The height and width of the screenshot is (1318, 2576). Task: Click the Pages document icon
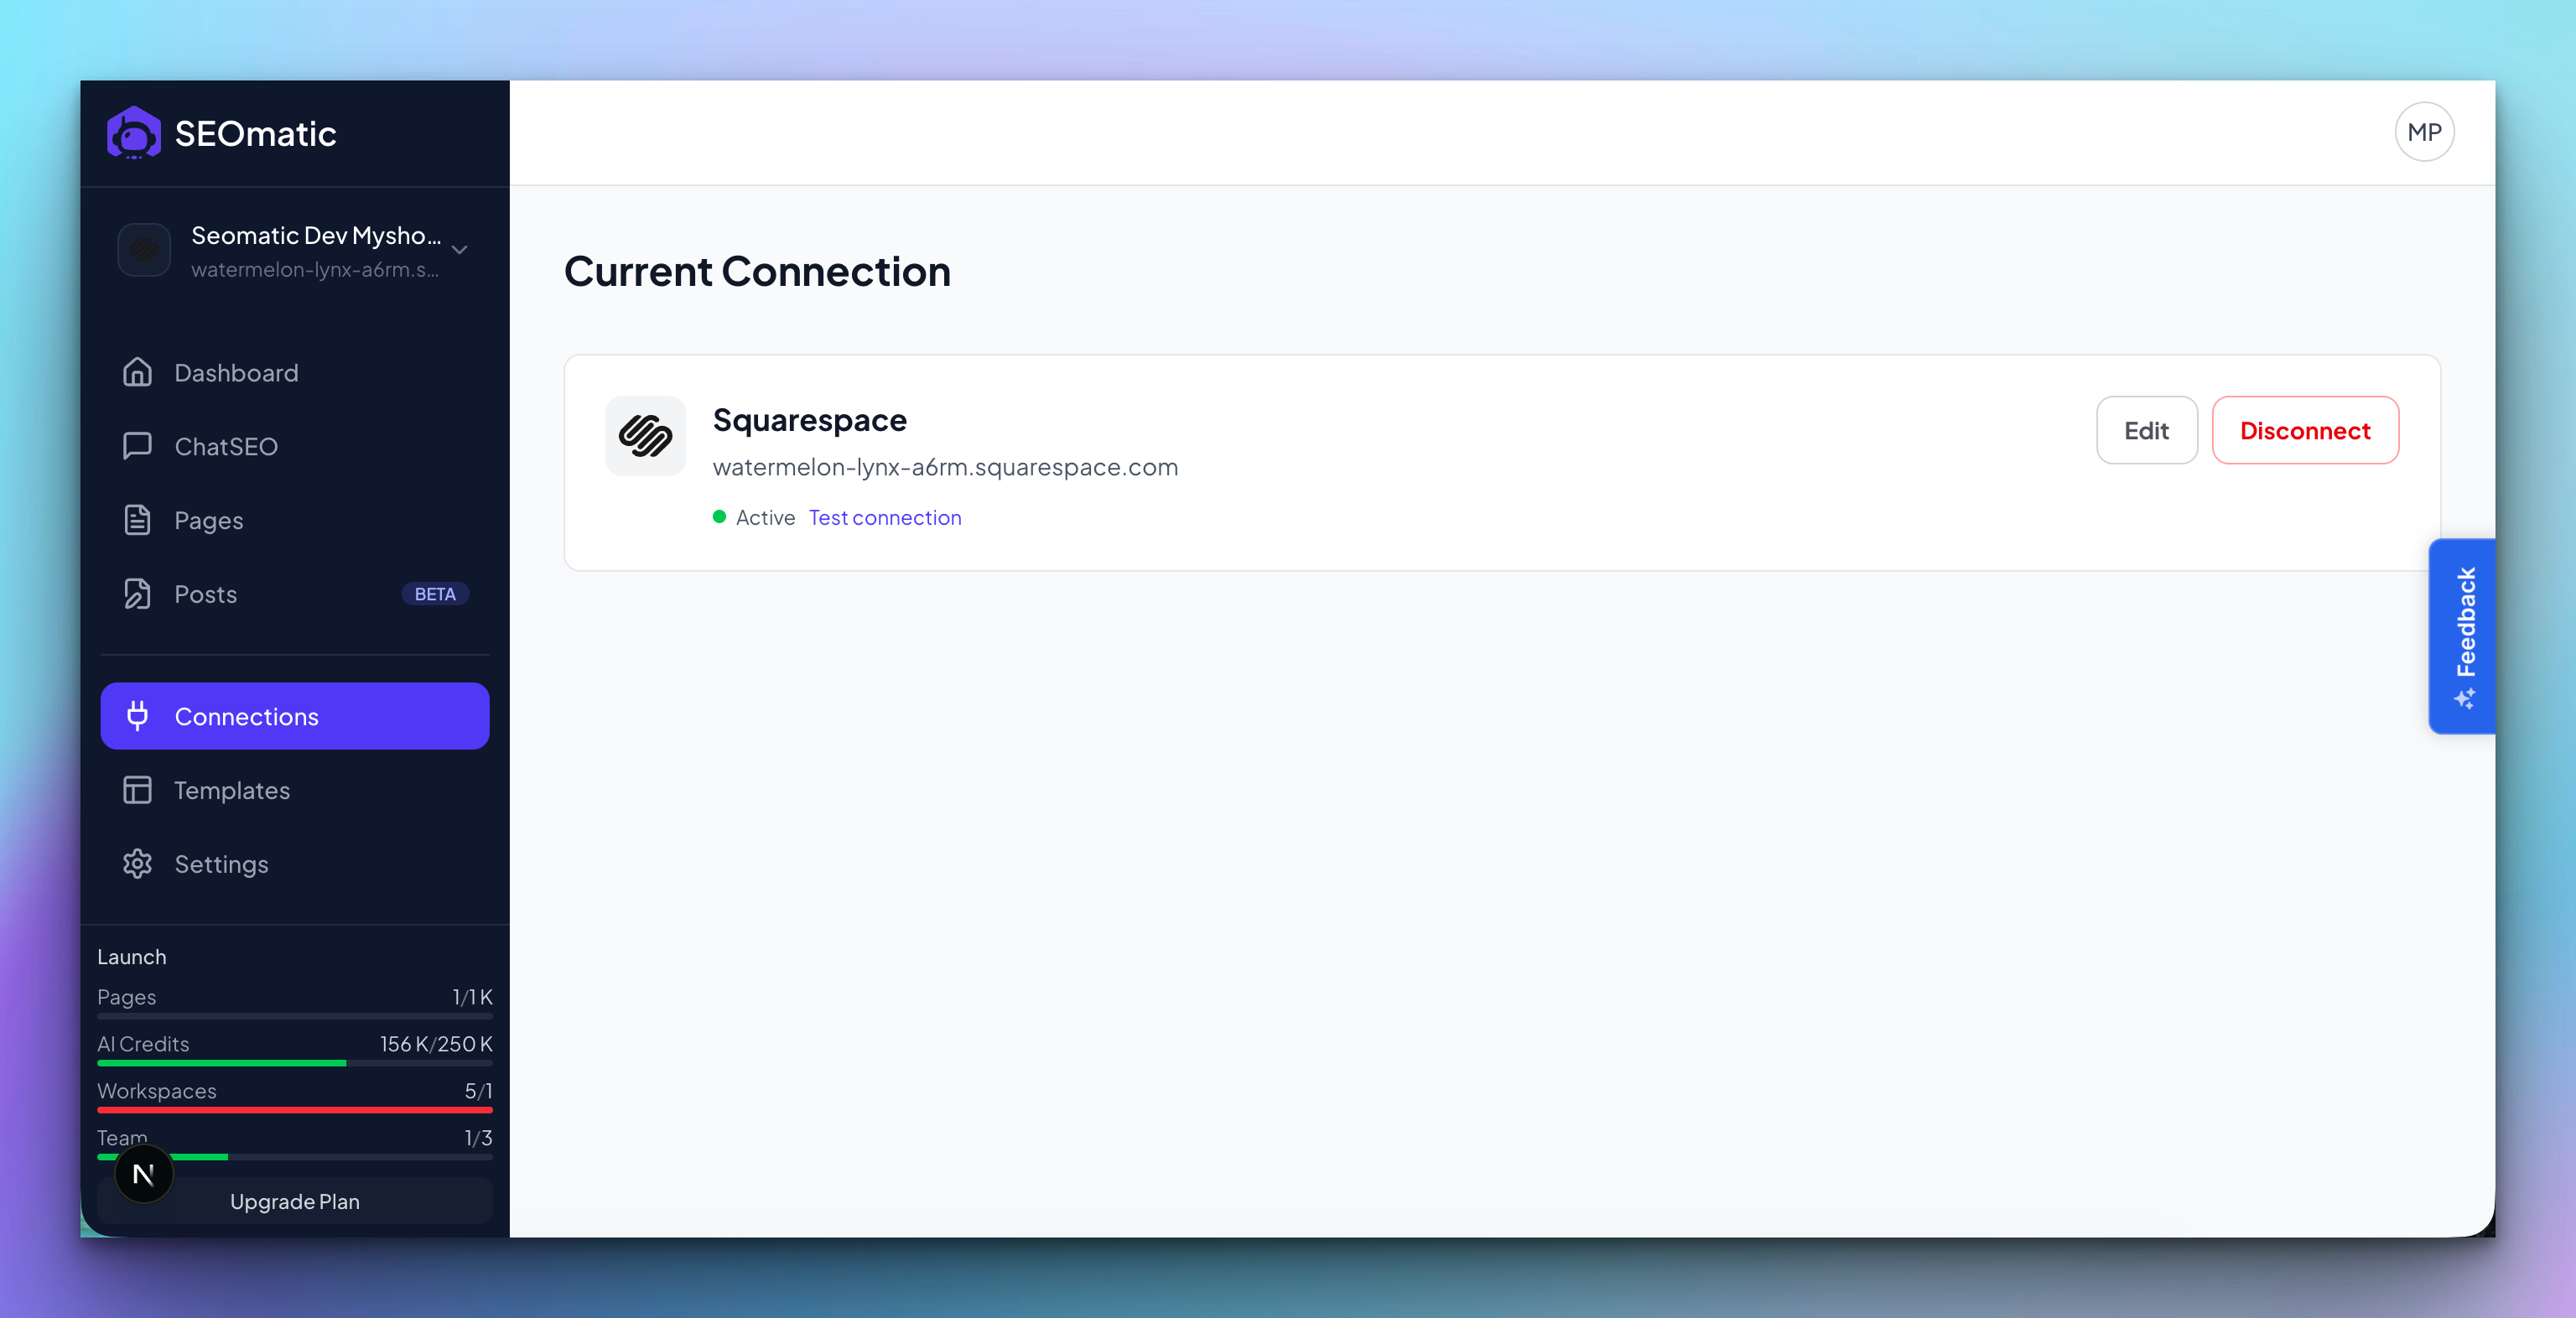(x=137, y=520)
